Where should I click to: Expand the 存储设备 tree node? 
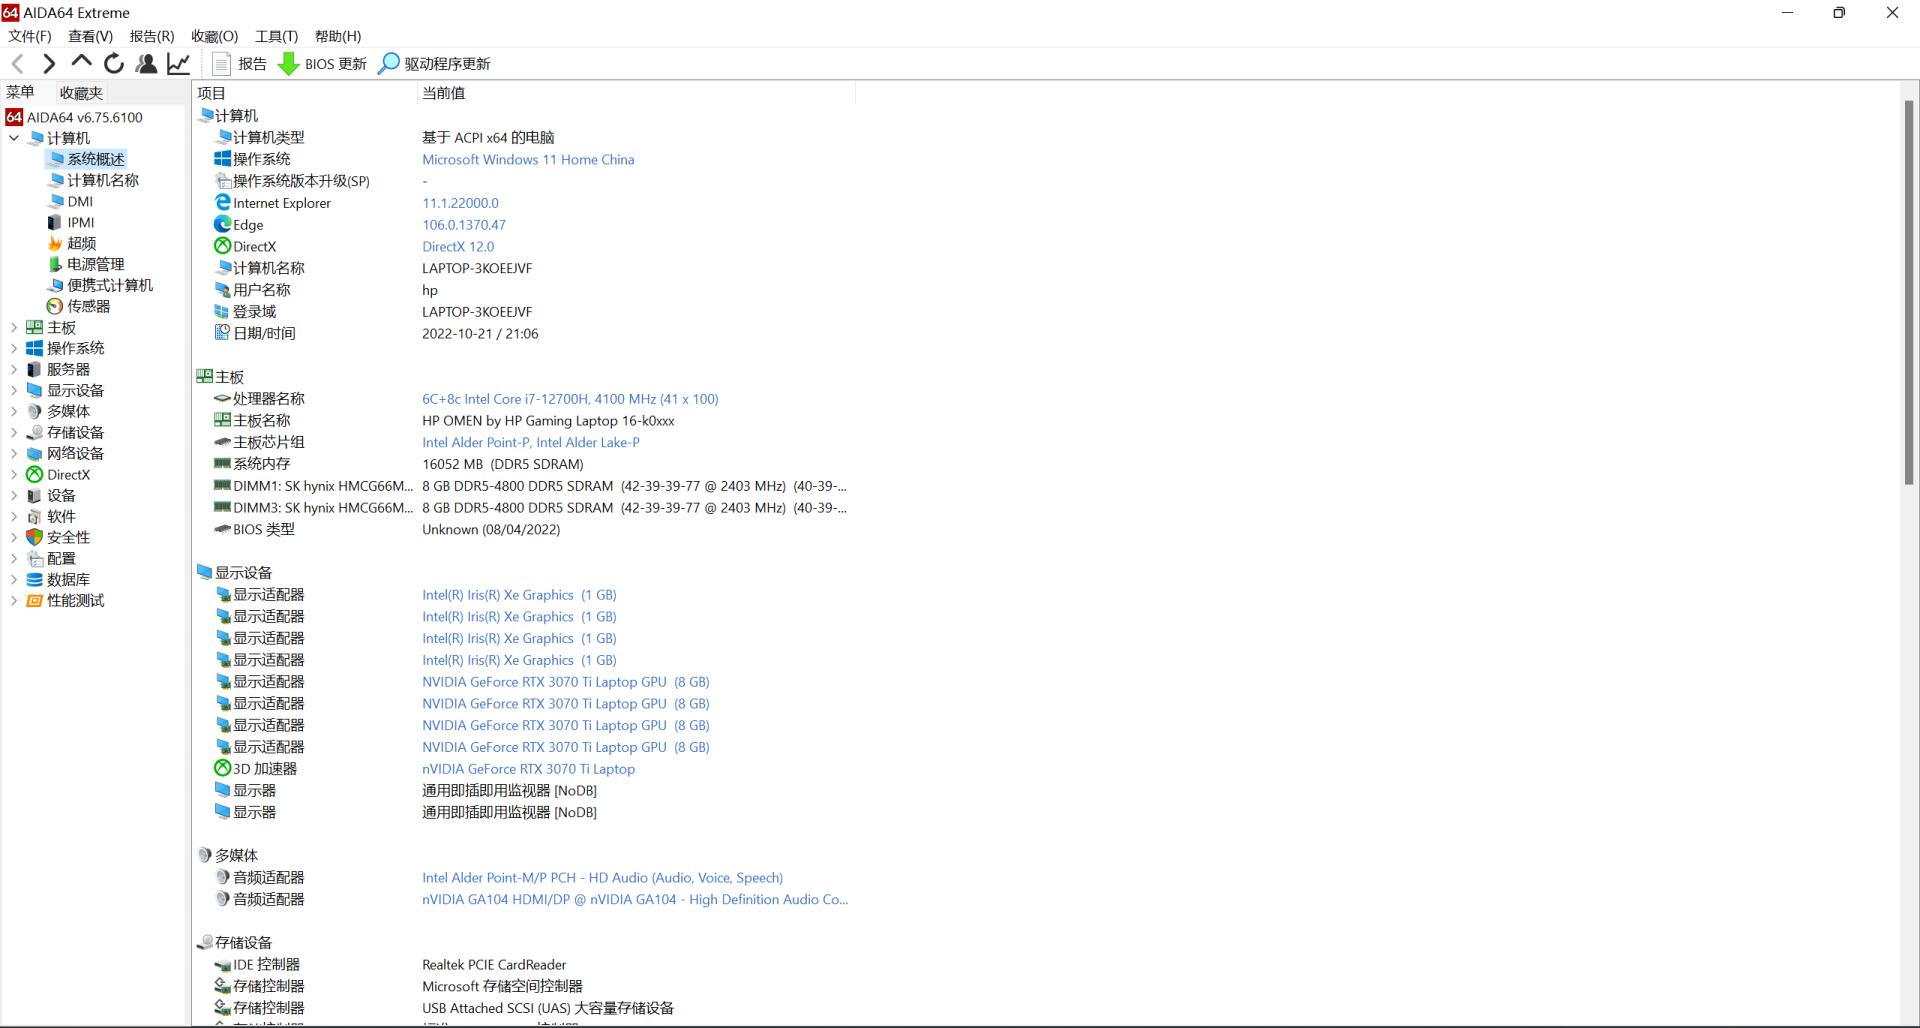click(x=14, y=432)
